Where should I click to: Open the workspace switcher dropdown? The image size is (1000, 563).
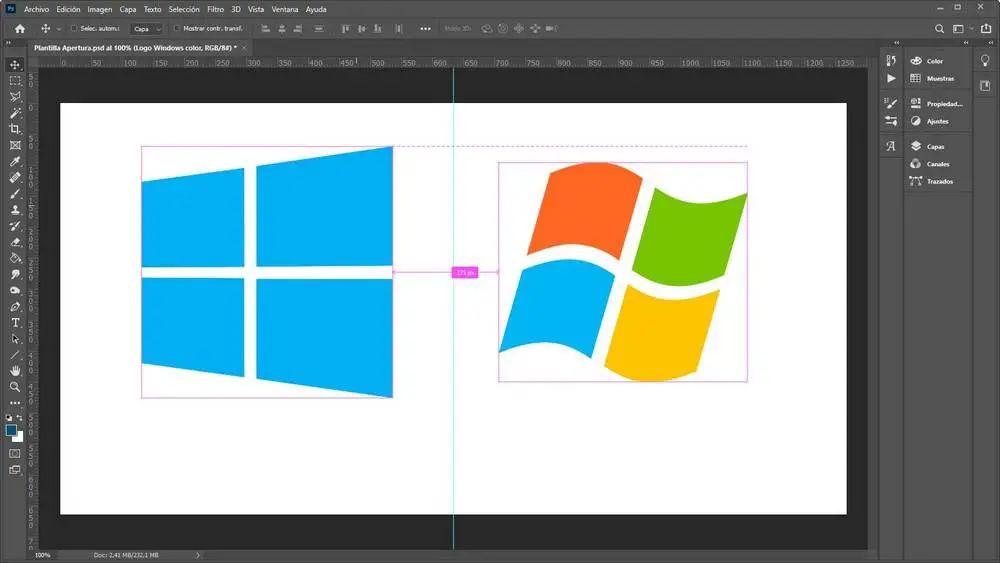click(962, 29)
